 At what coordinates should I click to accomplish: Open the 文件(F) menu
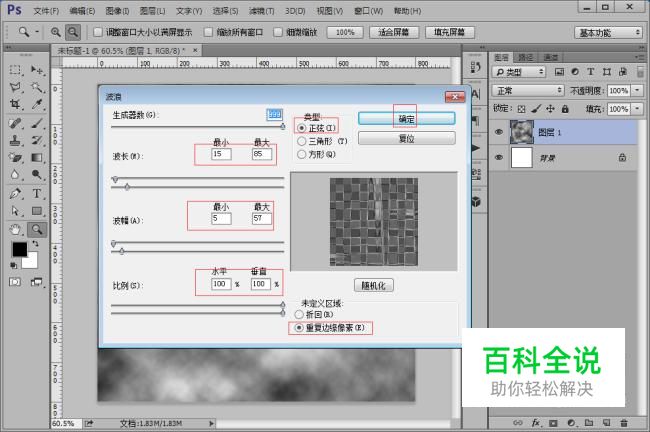[46, 11]
